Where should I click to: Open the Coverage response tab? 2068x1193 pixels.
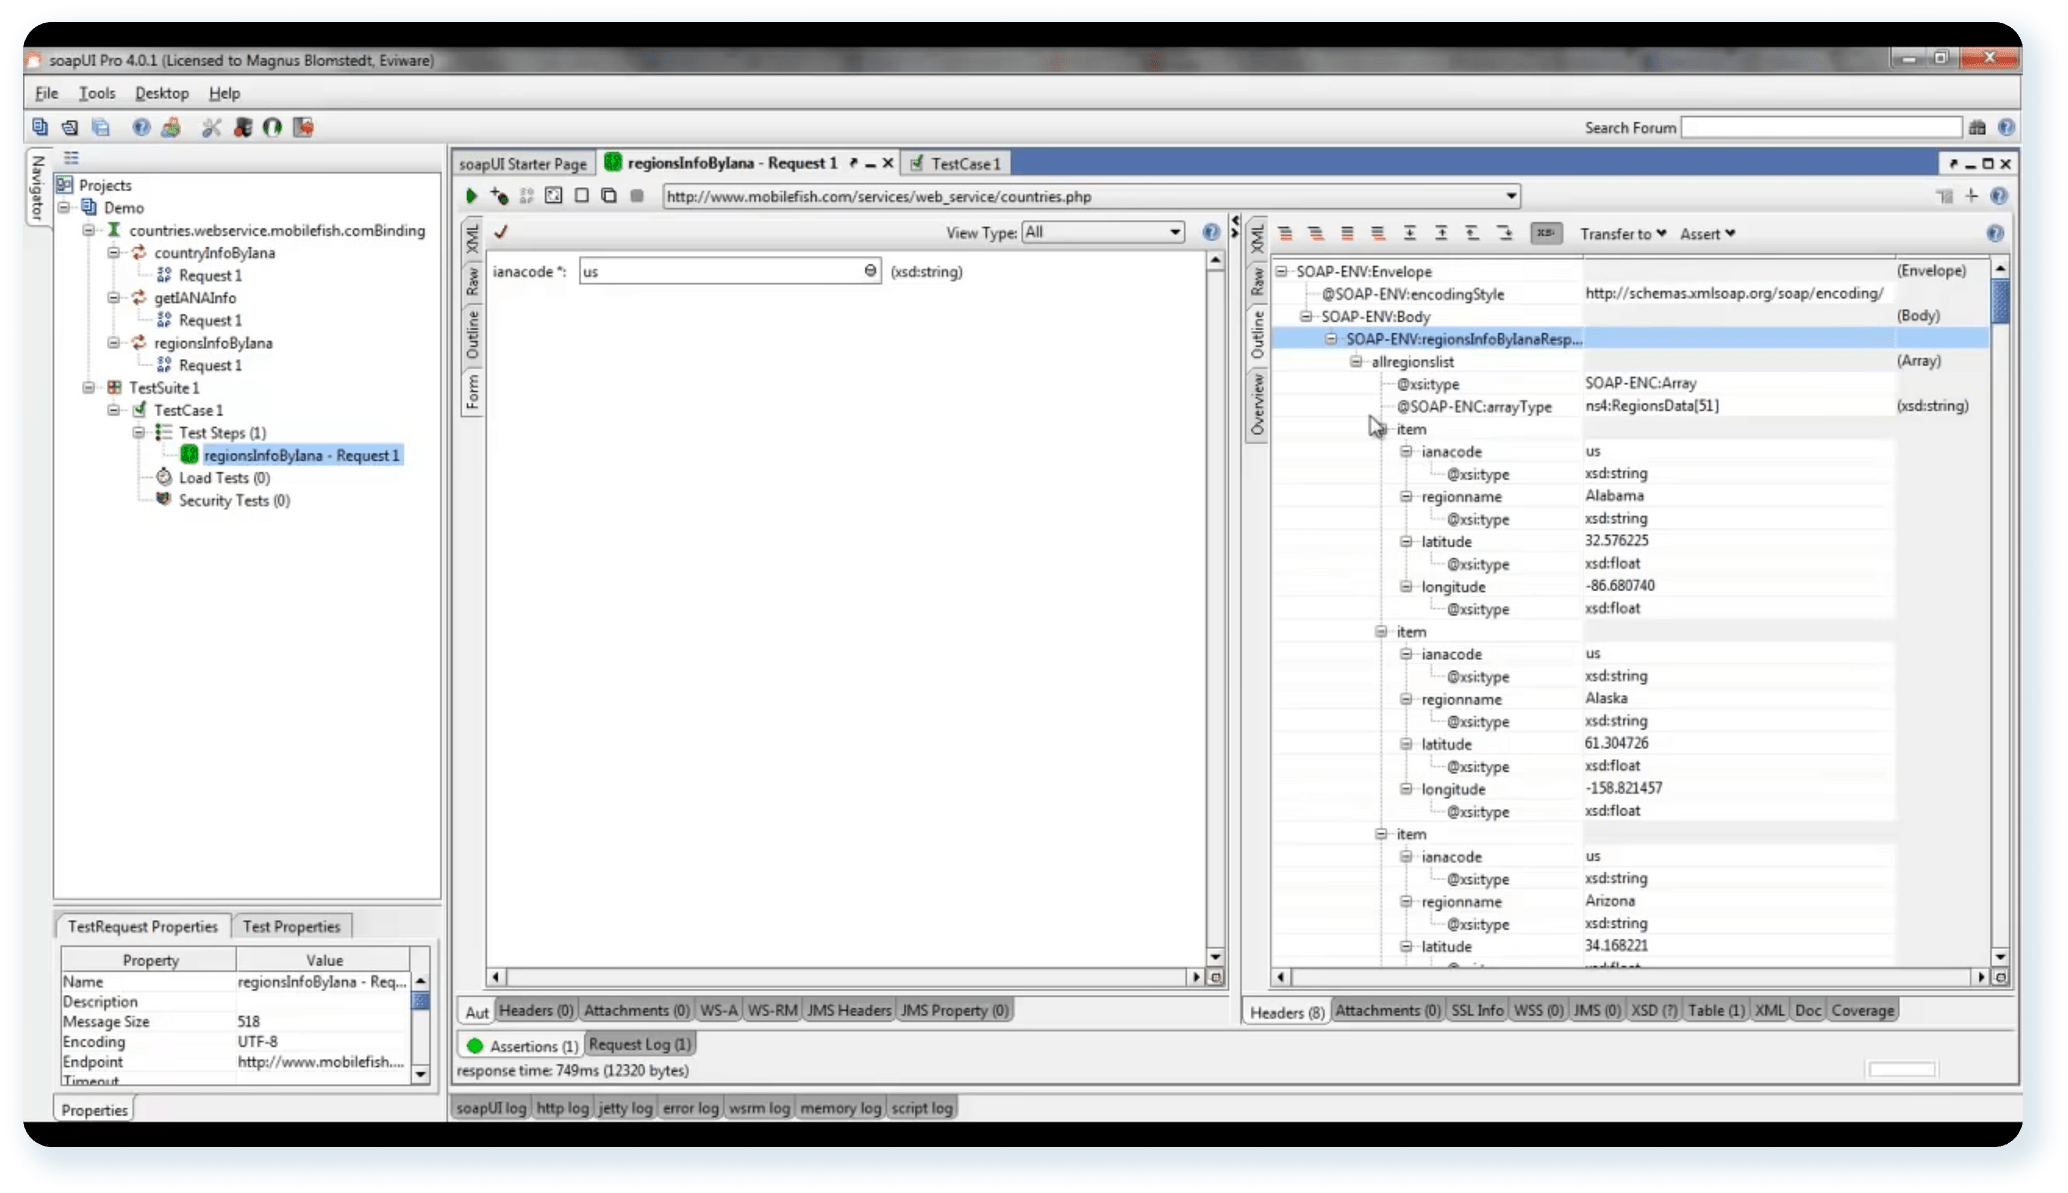pyautogui.click(x=1862, y=1010)
